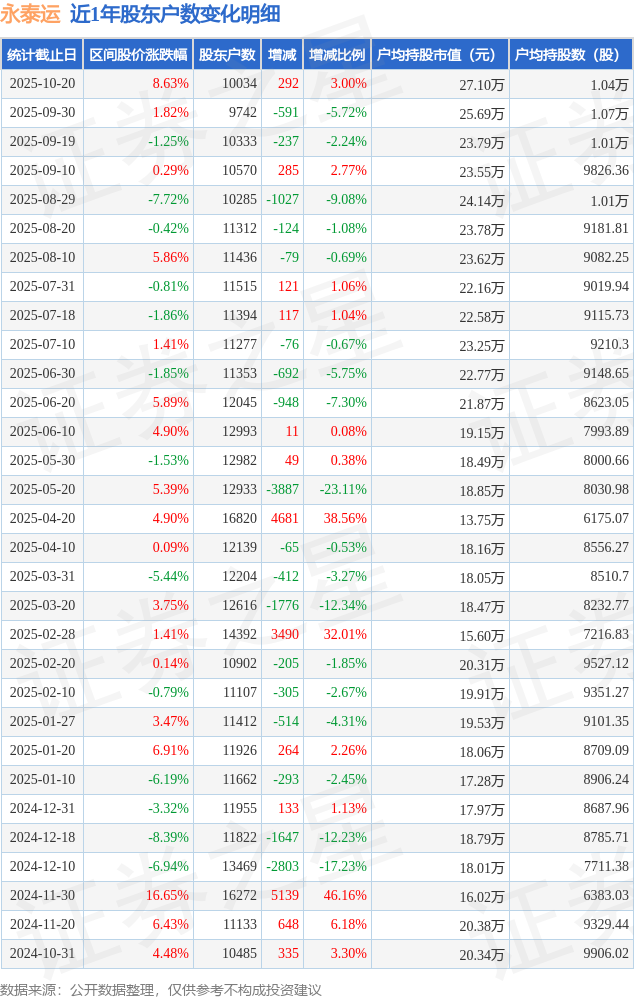Viewport: 634px width, 999px height.
Task: Select the 增减比例 column header
Action: point(337,55)
